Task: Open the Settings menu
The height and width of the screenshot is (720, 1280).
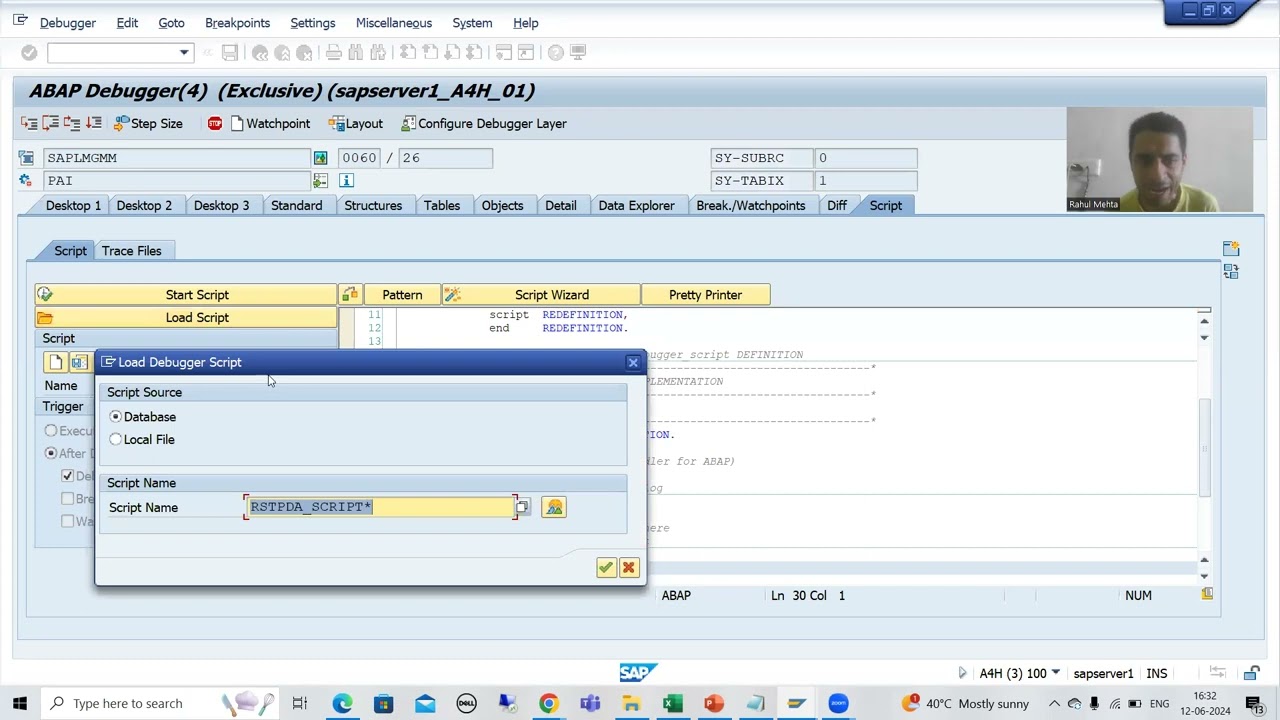Action: [x=313, y=23]
